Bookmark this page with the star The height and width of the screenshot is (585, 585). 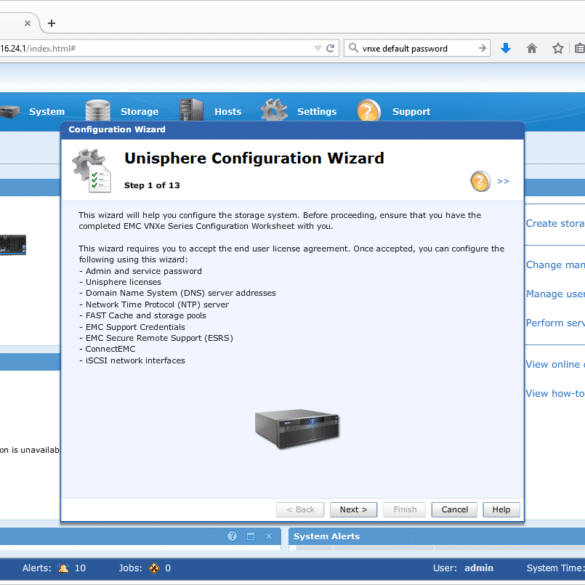coord(558,48)
